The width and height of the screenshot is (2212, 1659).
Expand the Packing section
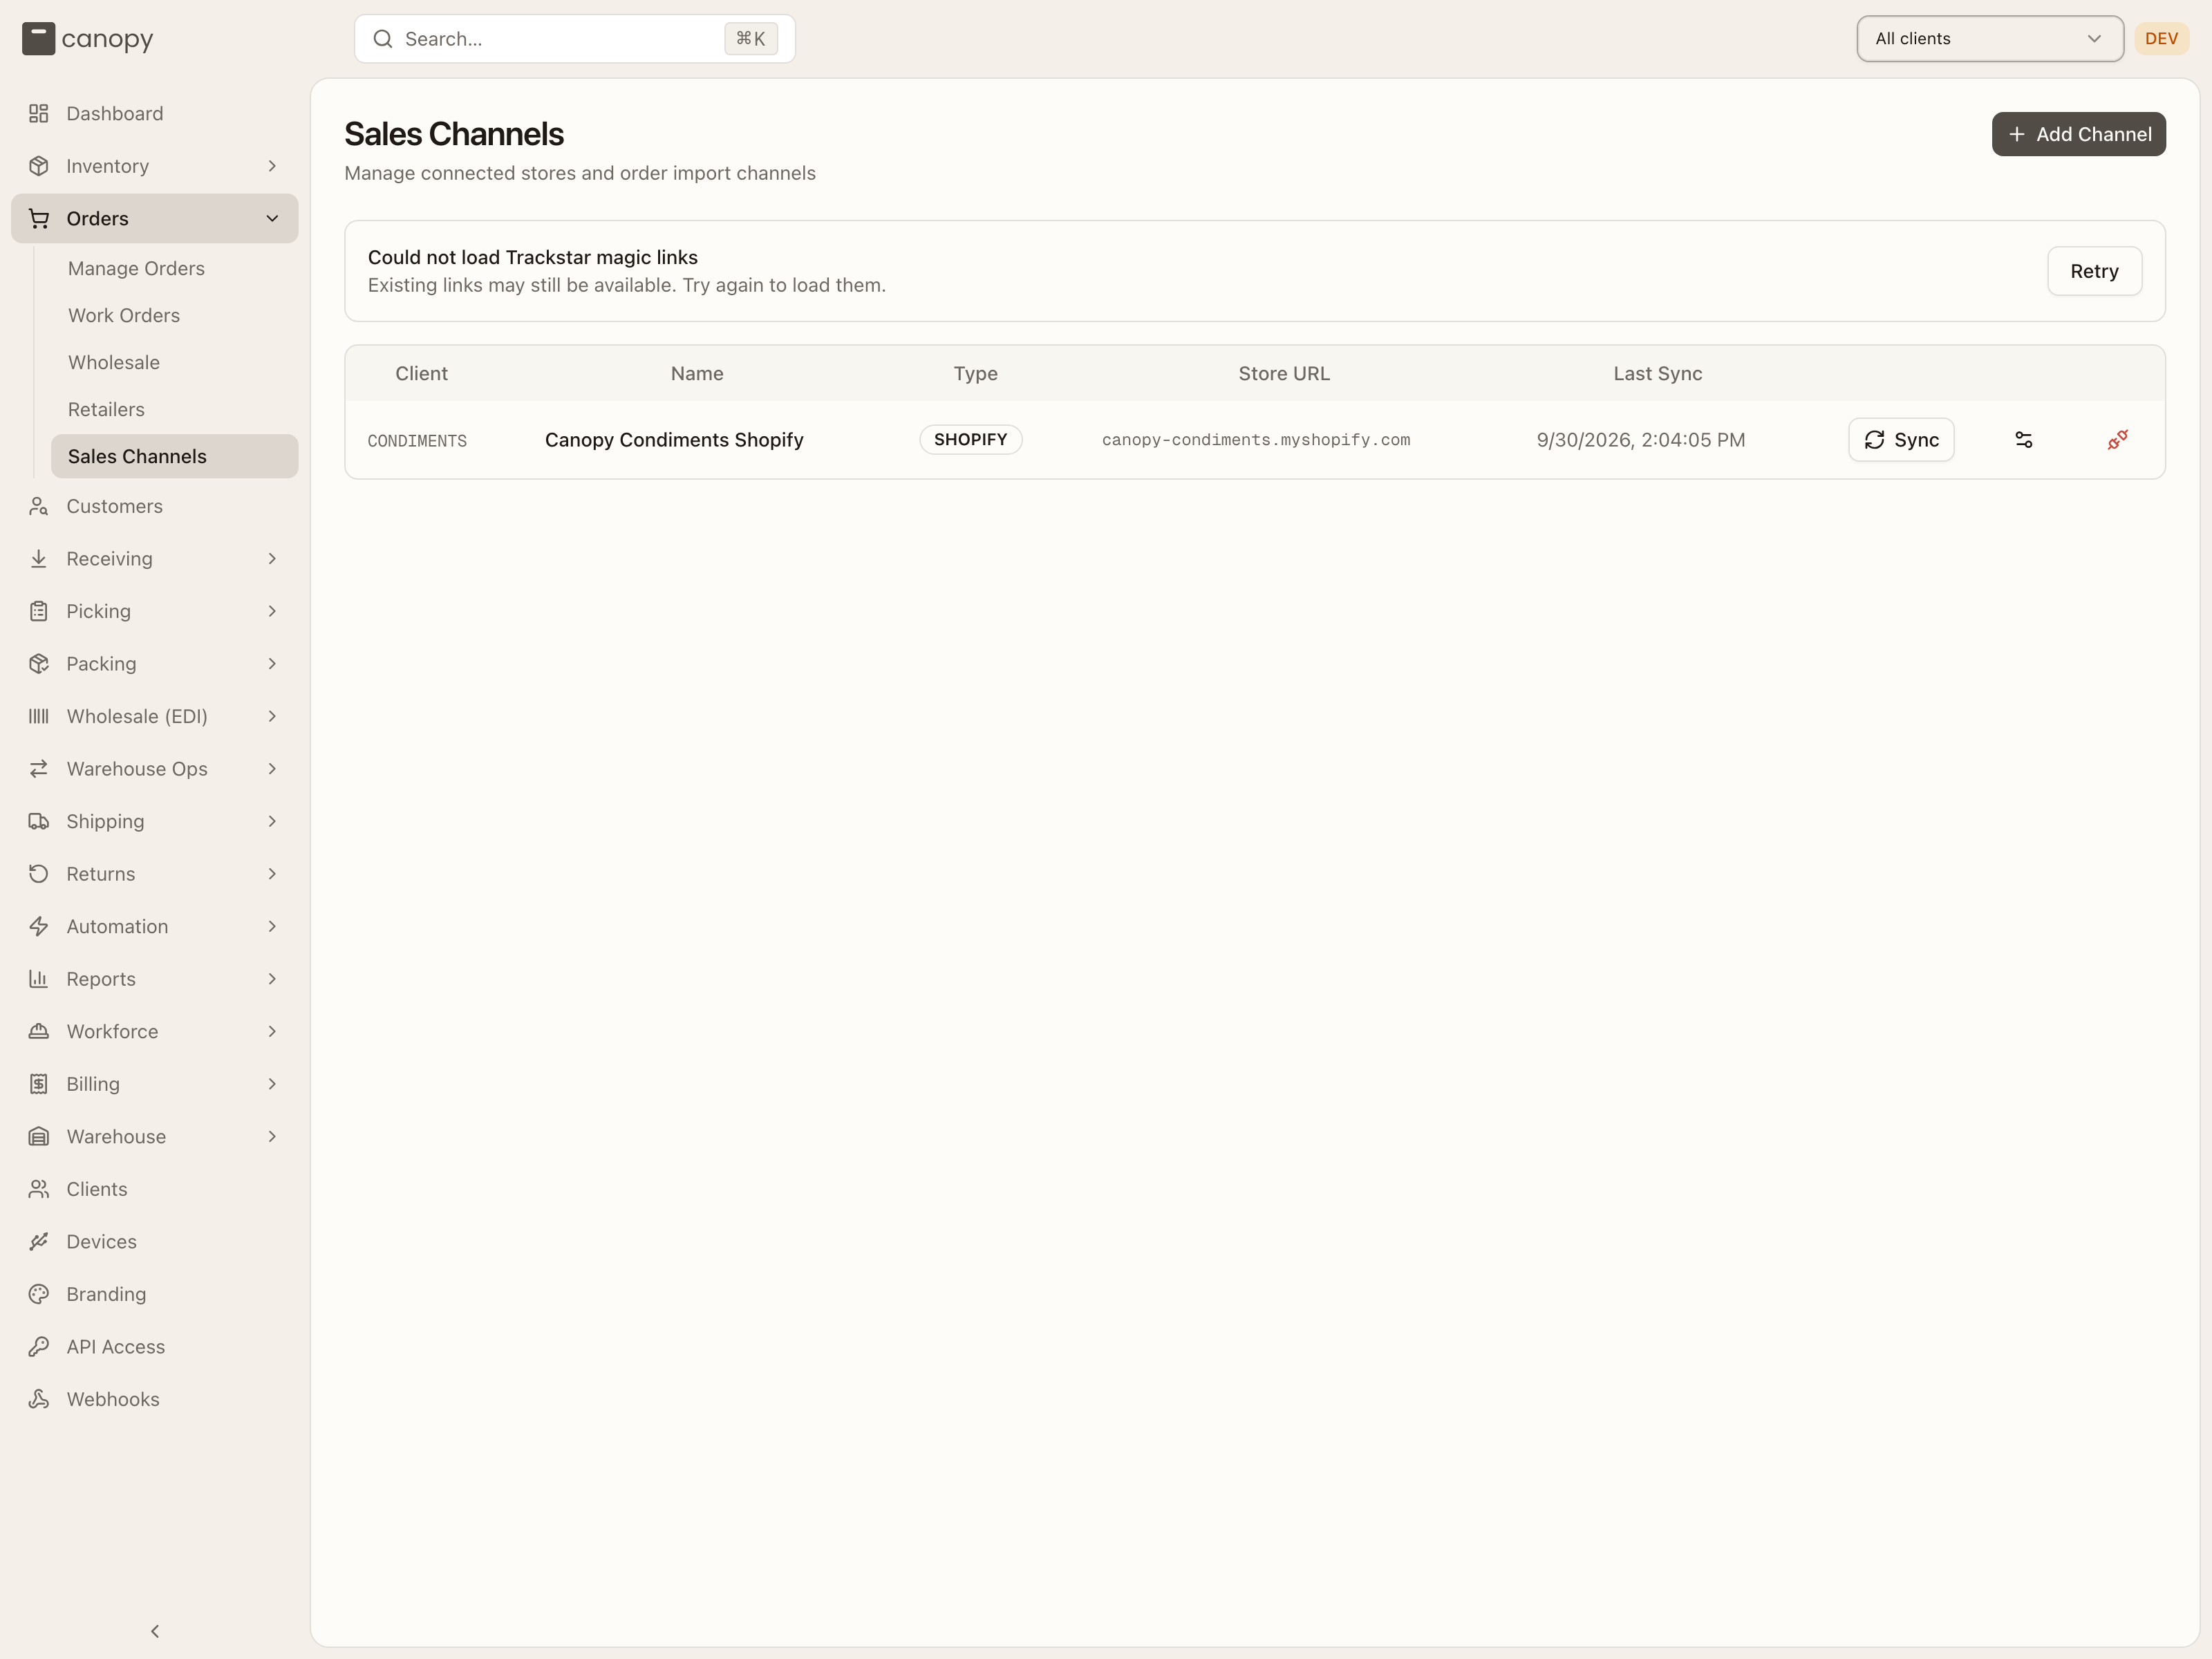click(155, 663)
